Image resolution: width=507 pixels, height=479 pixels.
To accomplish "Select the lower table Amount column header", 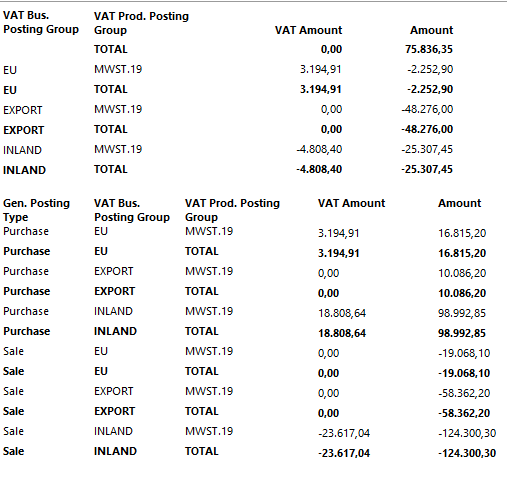I will (x=459, y=203).
